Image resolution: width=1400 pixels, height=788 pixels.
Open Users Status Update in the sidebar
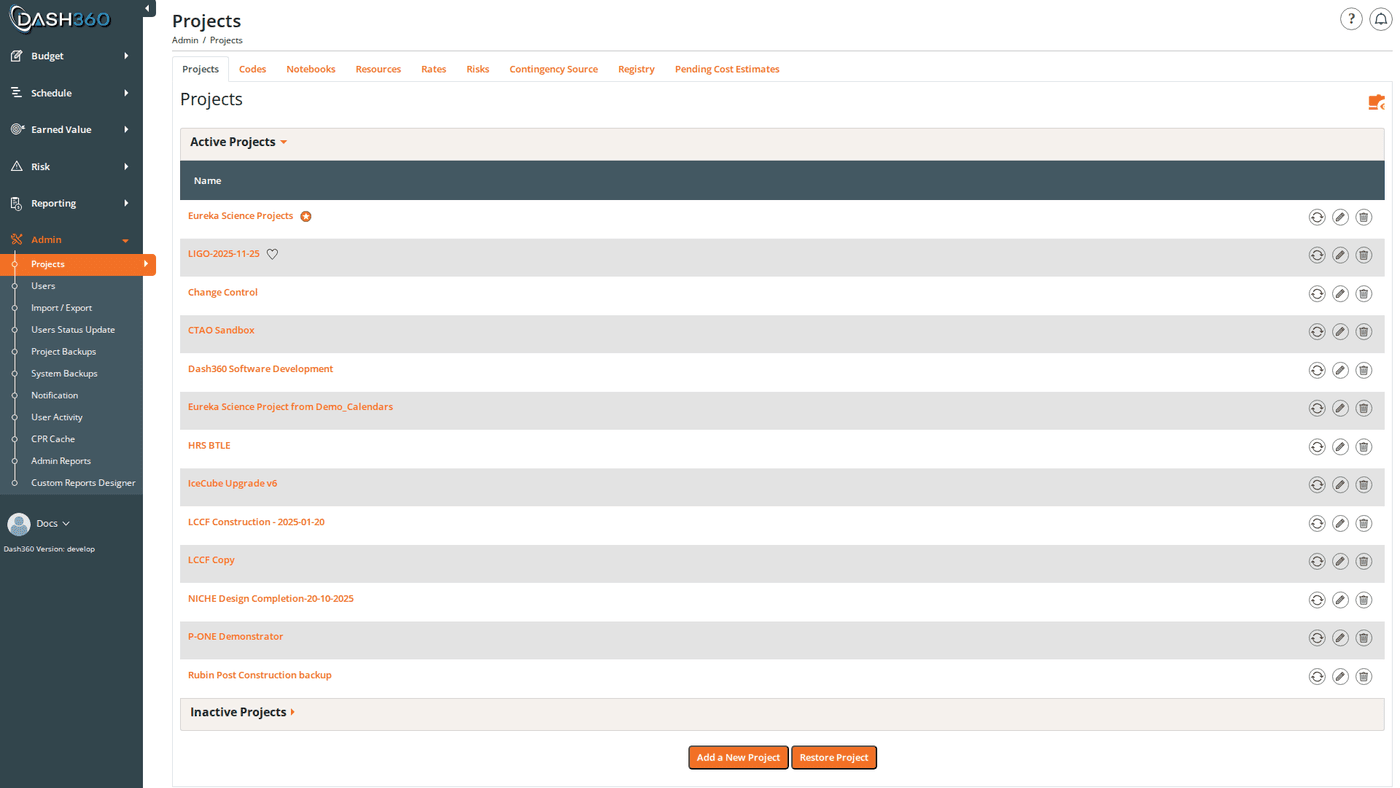pyautogui.click(x=73, y=330)
